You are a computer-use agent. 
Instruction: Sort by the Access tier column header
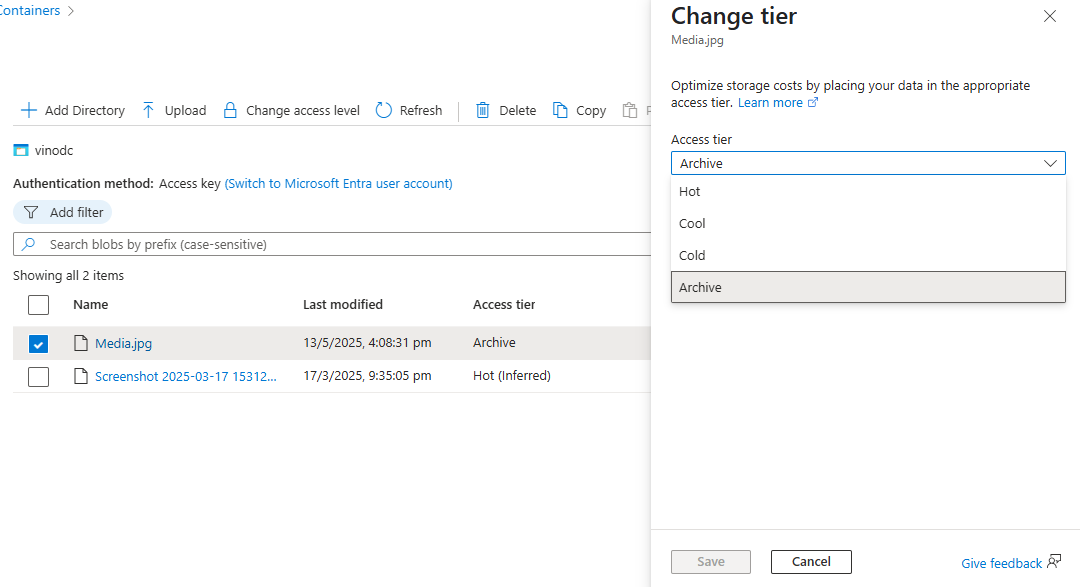click(x=504, y=305)
